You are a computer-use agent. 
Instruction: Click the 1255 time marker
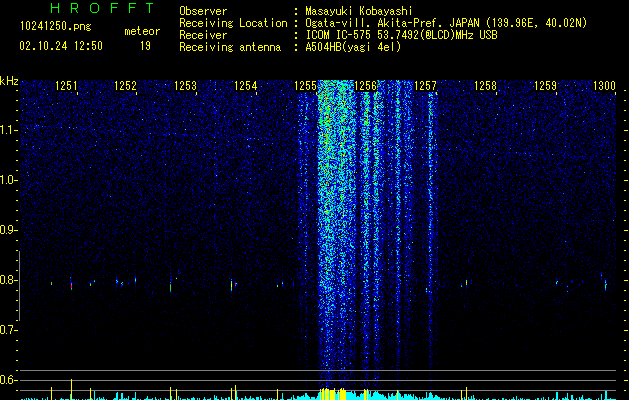click(x=306, y=86)
